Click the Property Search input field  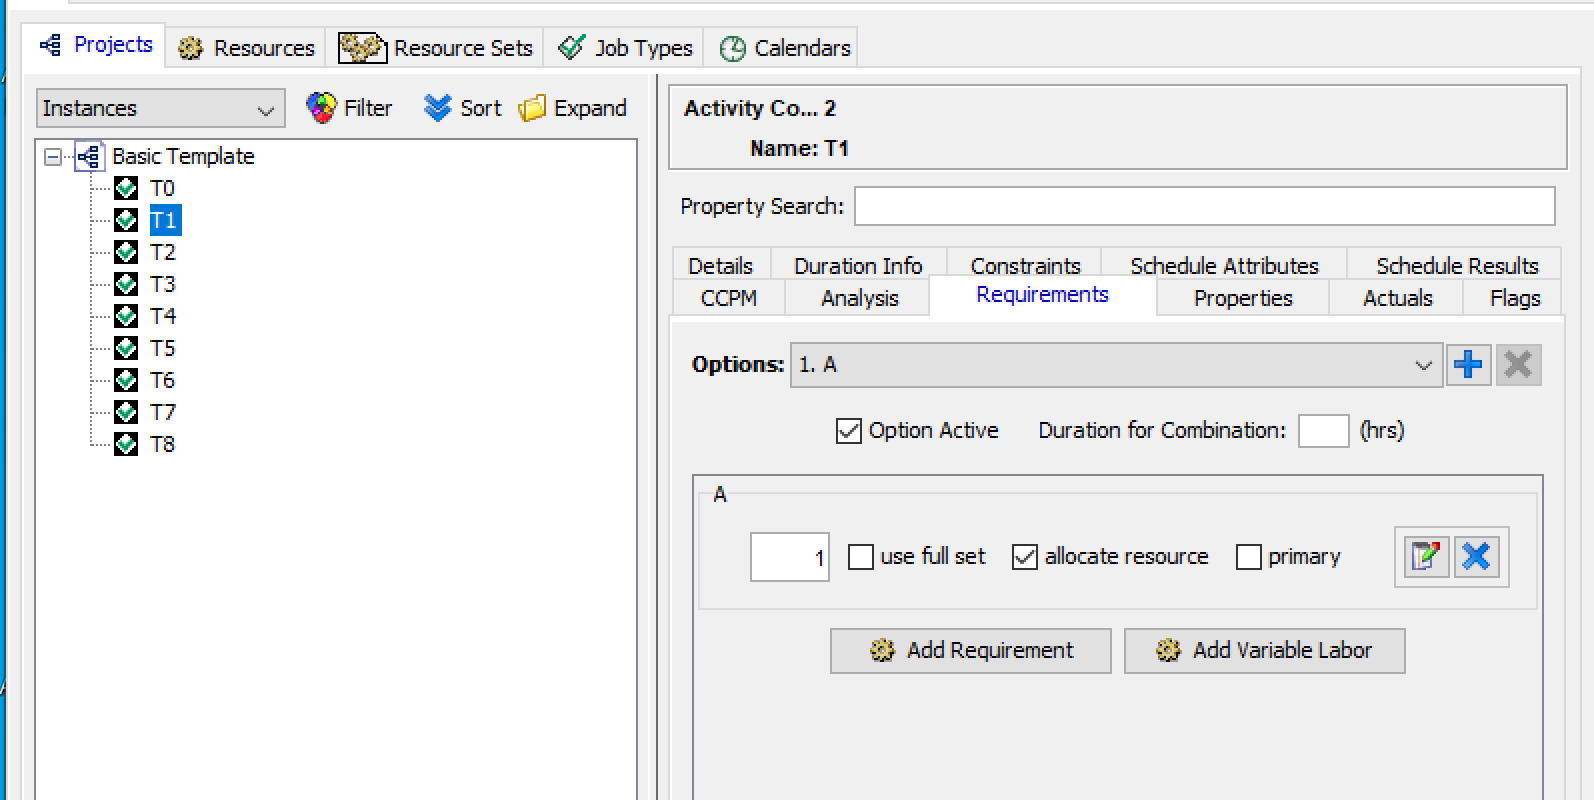tap(1204, 206)
